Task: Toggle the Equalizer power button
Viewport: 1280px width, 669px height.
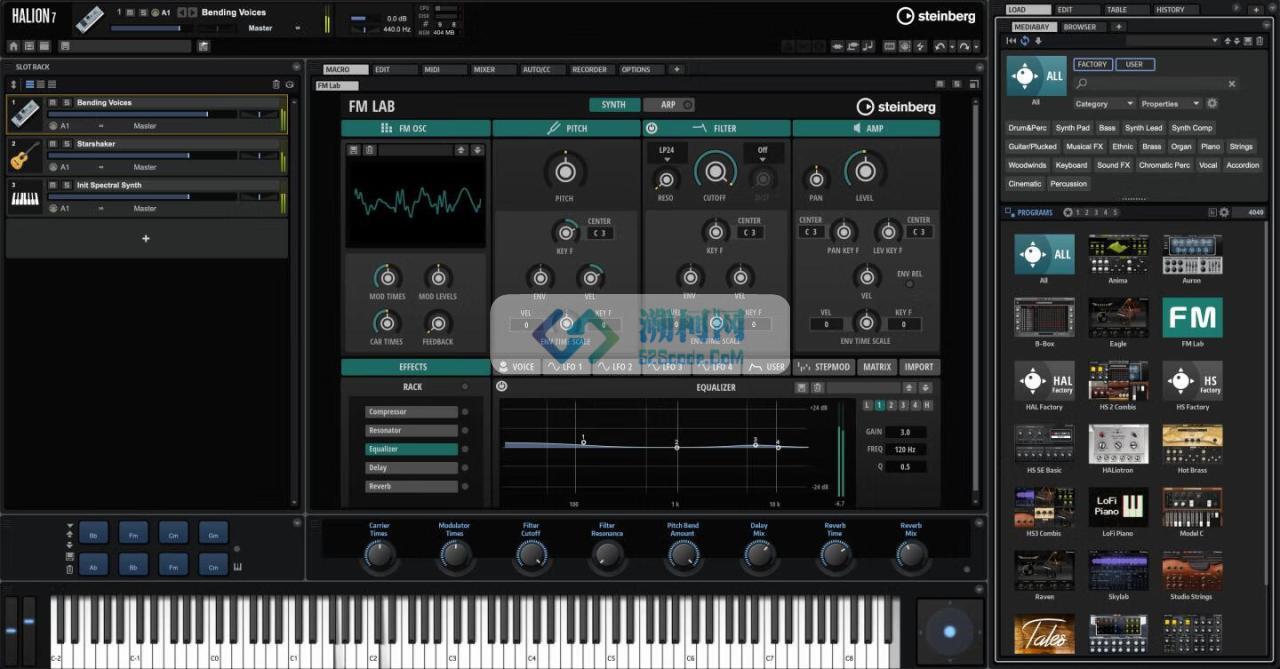Action: (501, 387)
